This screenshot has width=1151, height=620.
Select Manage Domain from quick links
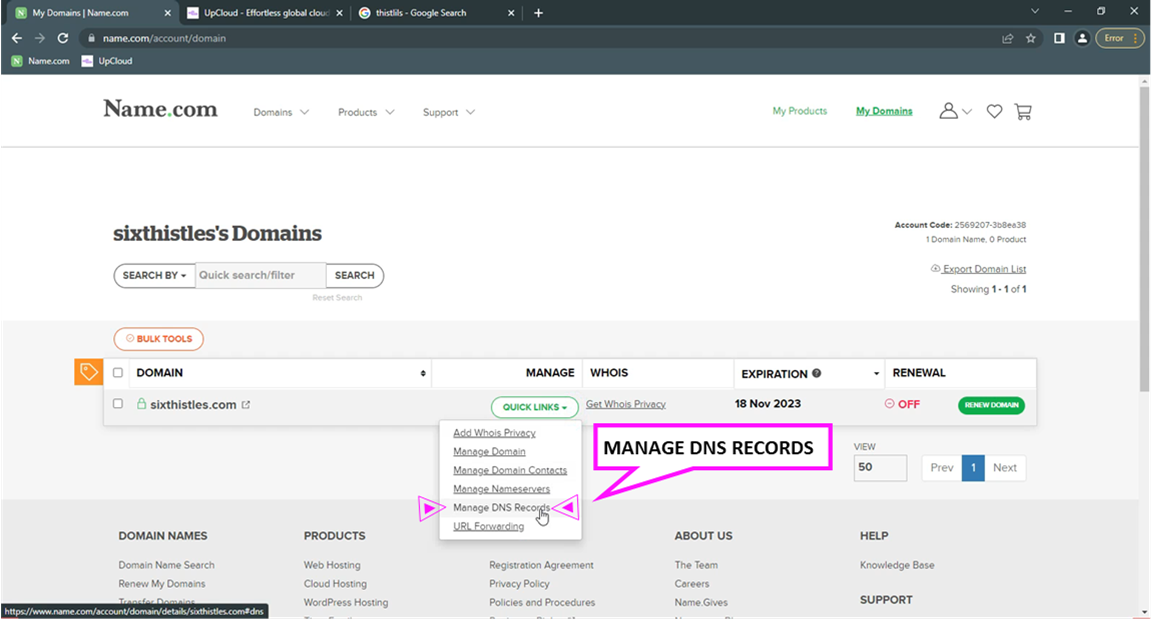489,451
